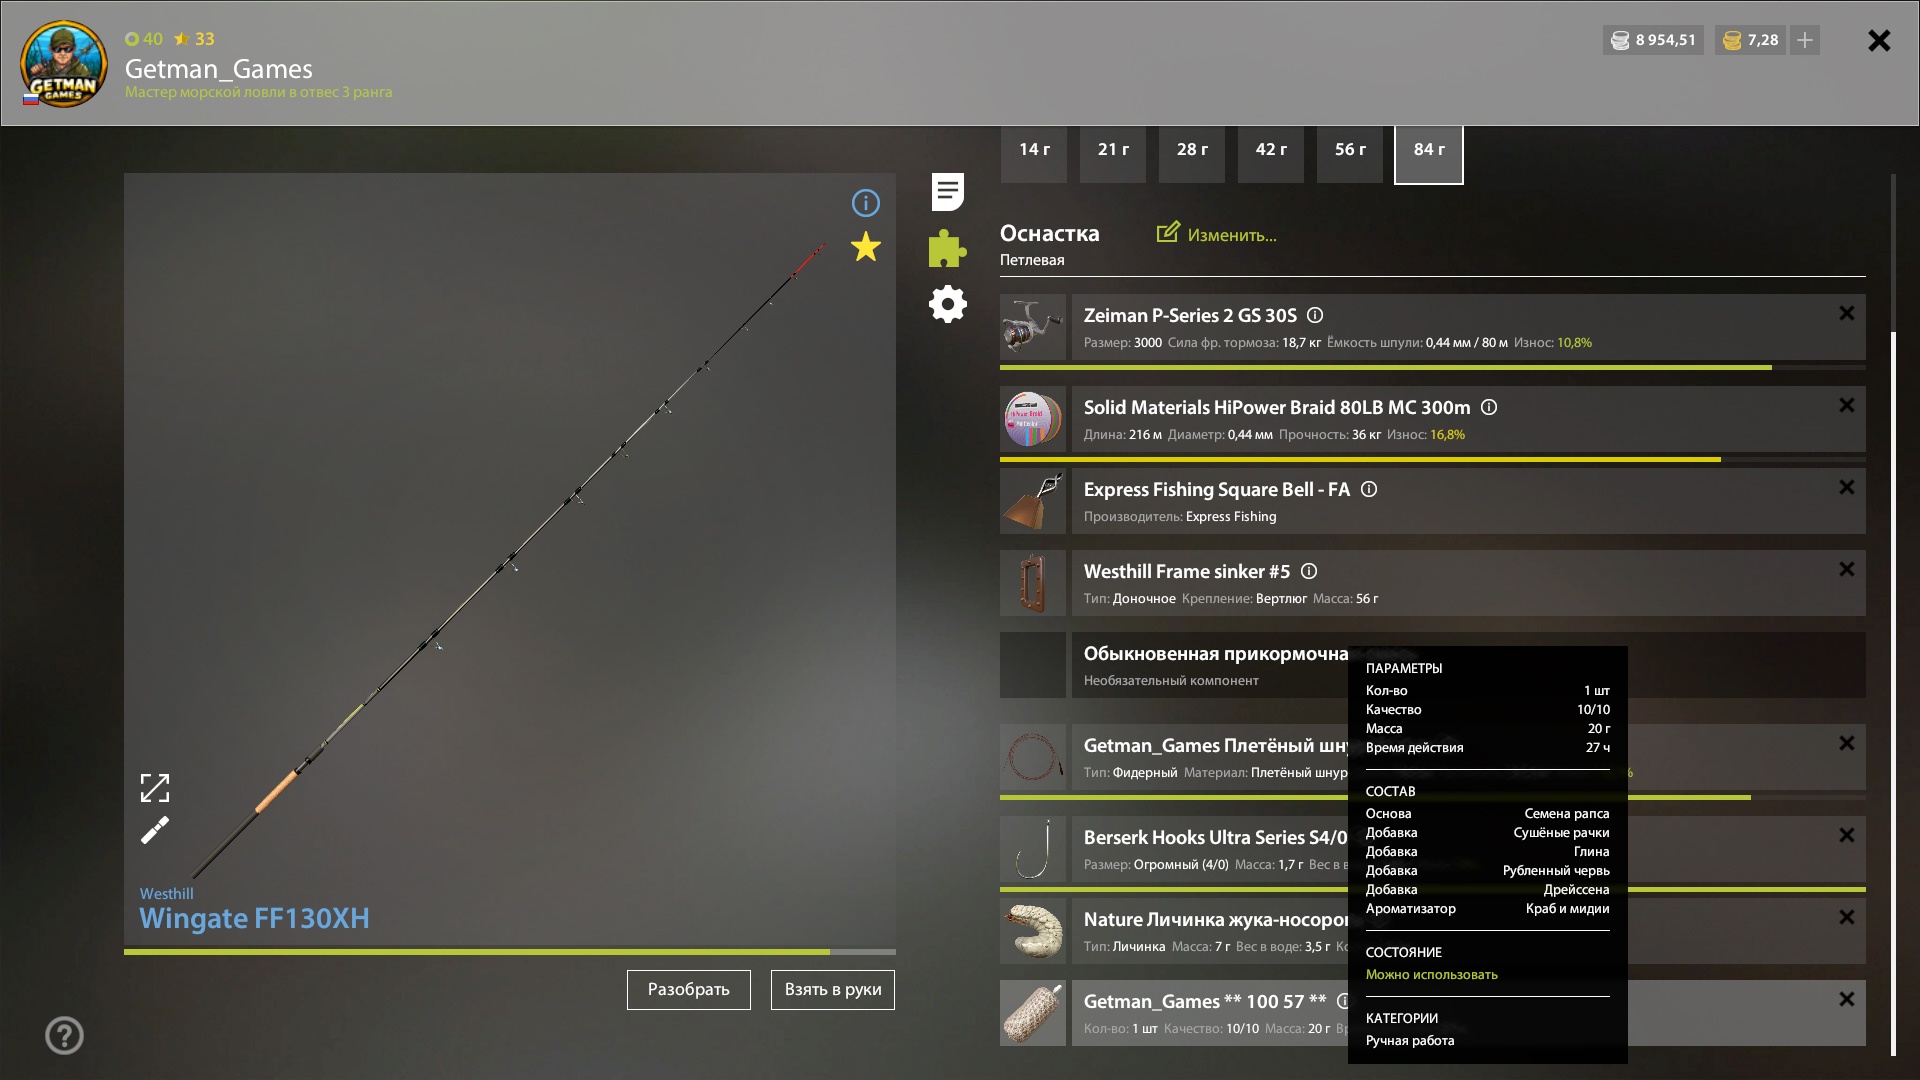Click the pencil rename icon

pos(155,830)
